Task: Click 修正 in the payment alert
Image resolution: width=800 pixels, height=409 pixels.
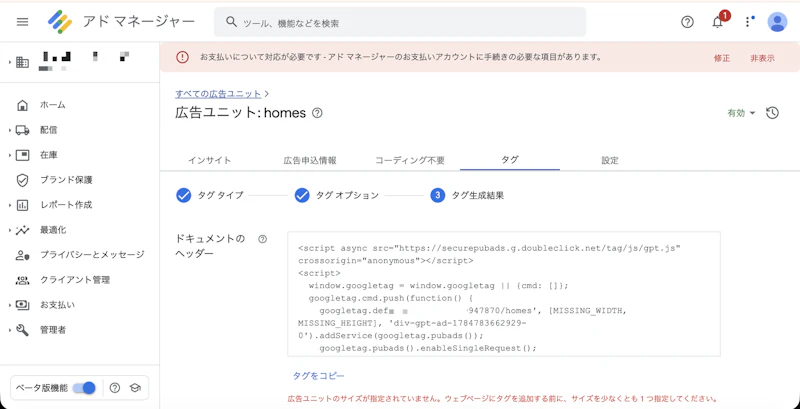Action: tap(722, 58)
